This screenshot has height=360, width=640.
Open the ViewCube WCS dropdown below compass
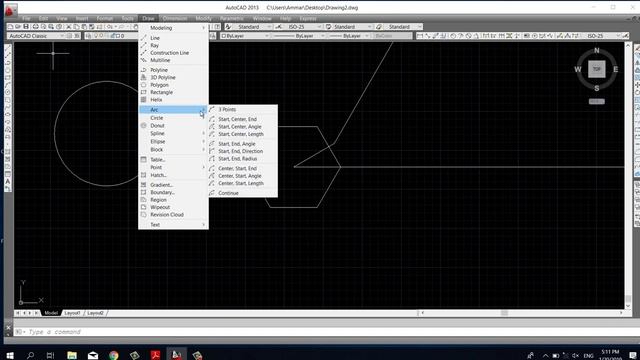point(596,101)
